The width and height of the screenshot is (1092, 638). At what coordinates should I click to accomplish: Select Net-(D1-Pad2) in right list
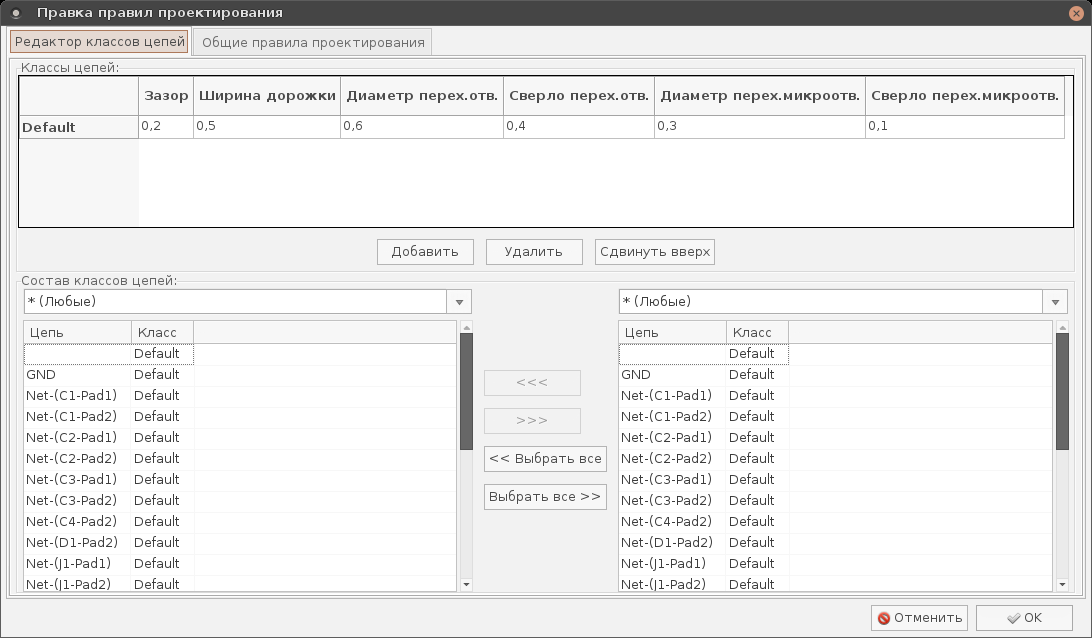836,542
